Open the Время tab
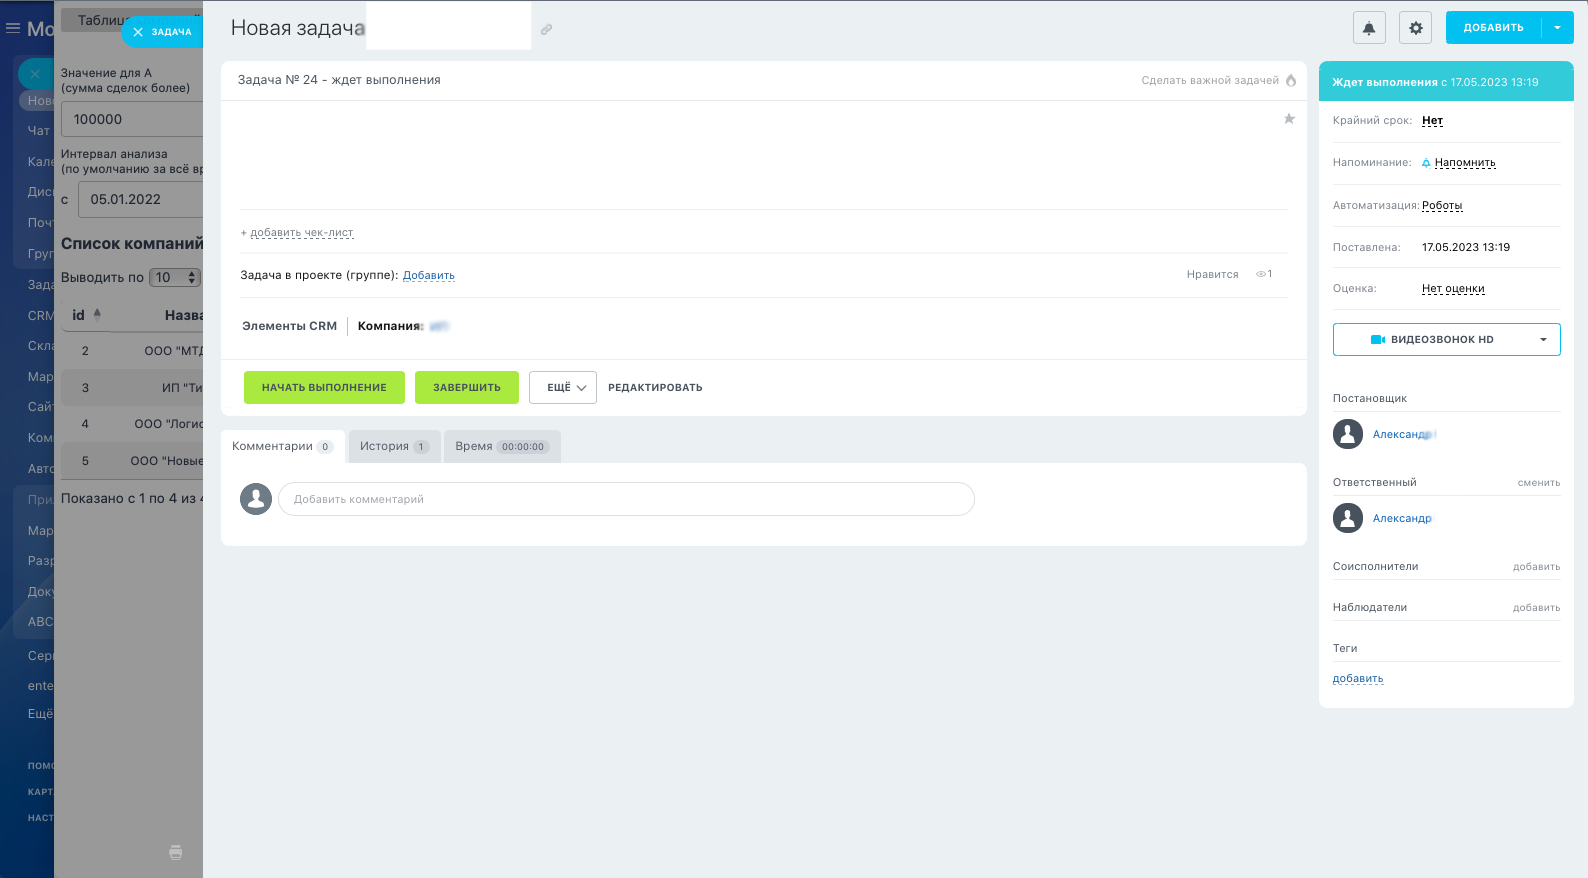The width and height of the screenshot is (1588, 878). pos(502,446)
